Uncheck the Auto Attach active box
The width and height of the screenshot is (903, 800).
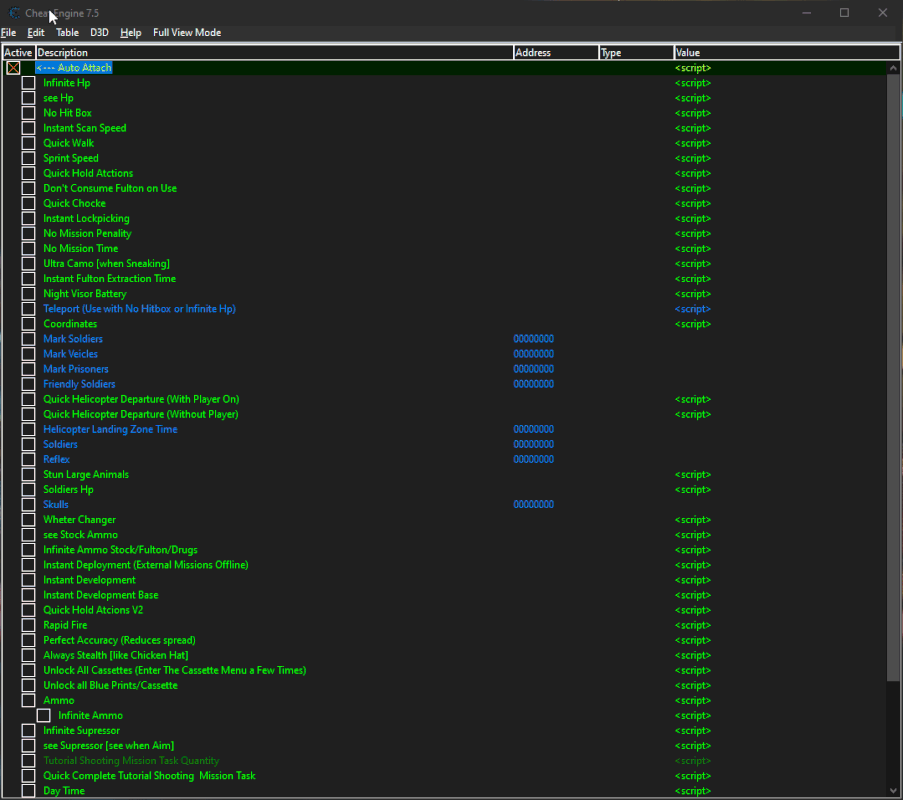13,68
